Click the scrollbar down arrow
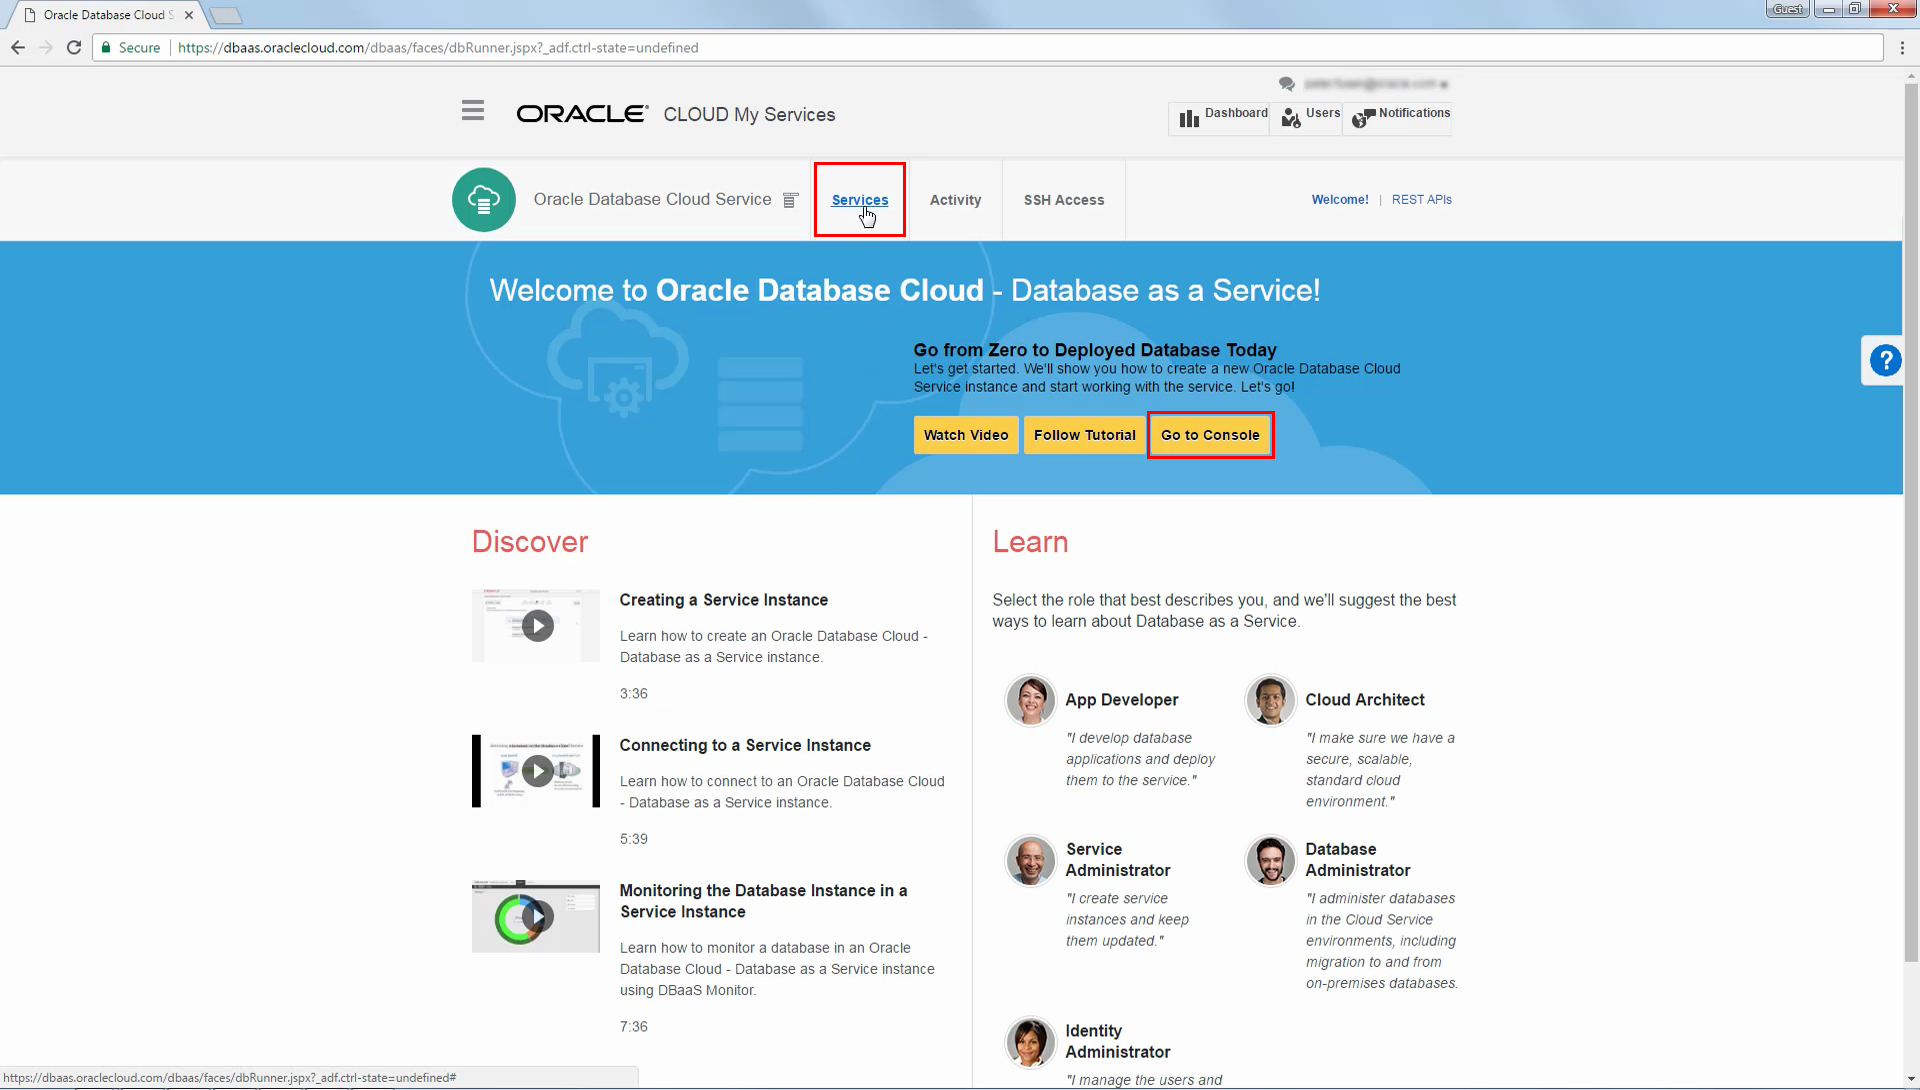 point(1911,1081)
